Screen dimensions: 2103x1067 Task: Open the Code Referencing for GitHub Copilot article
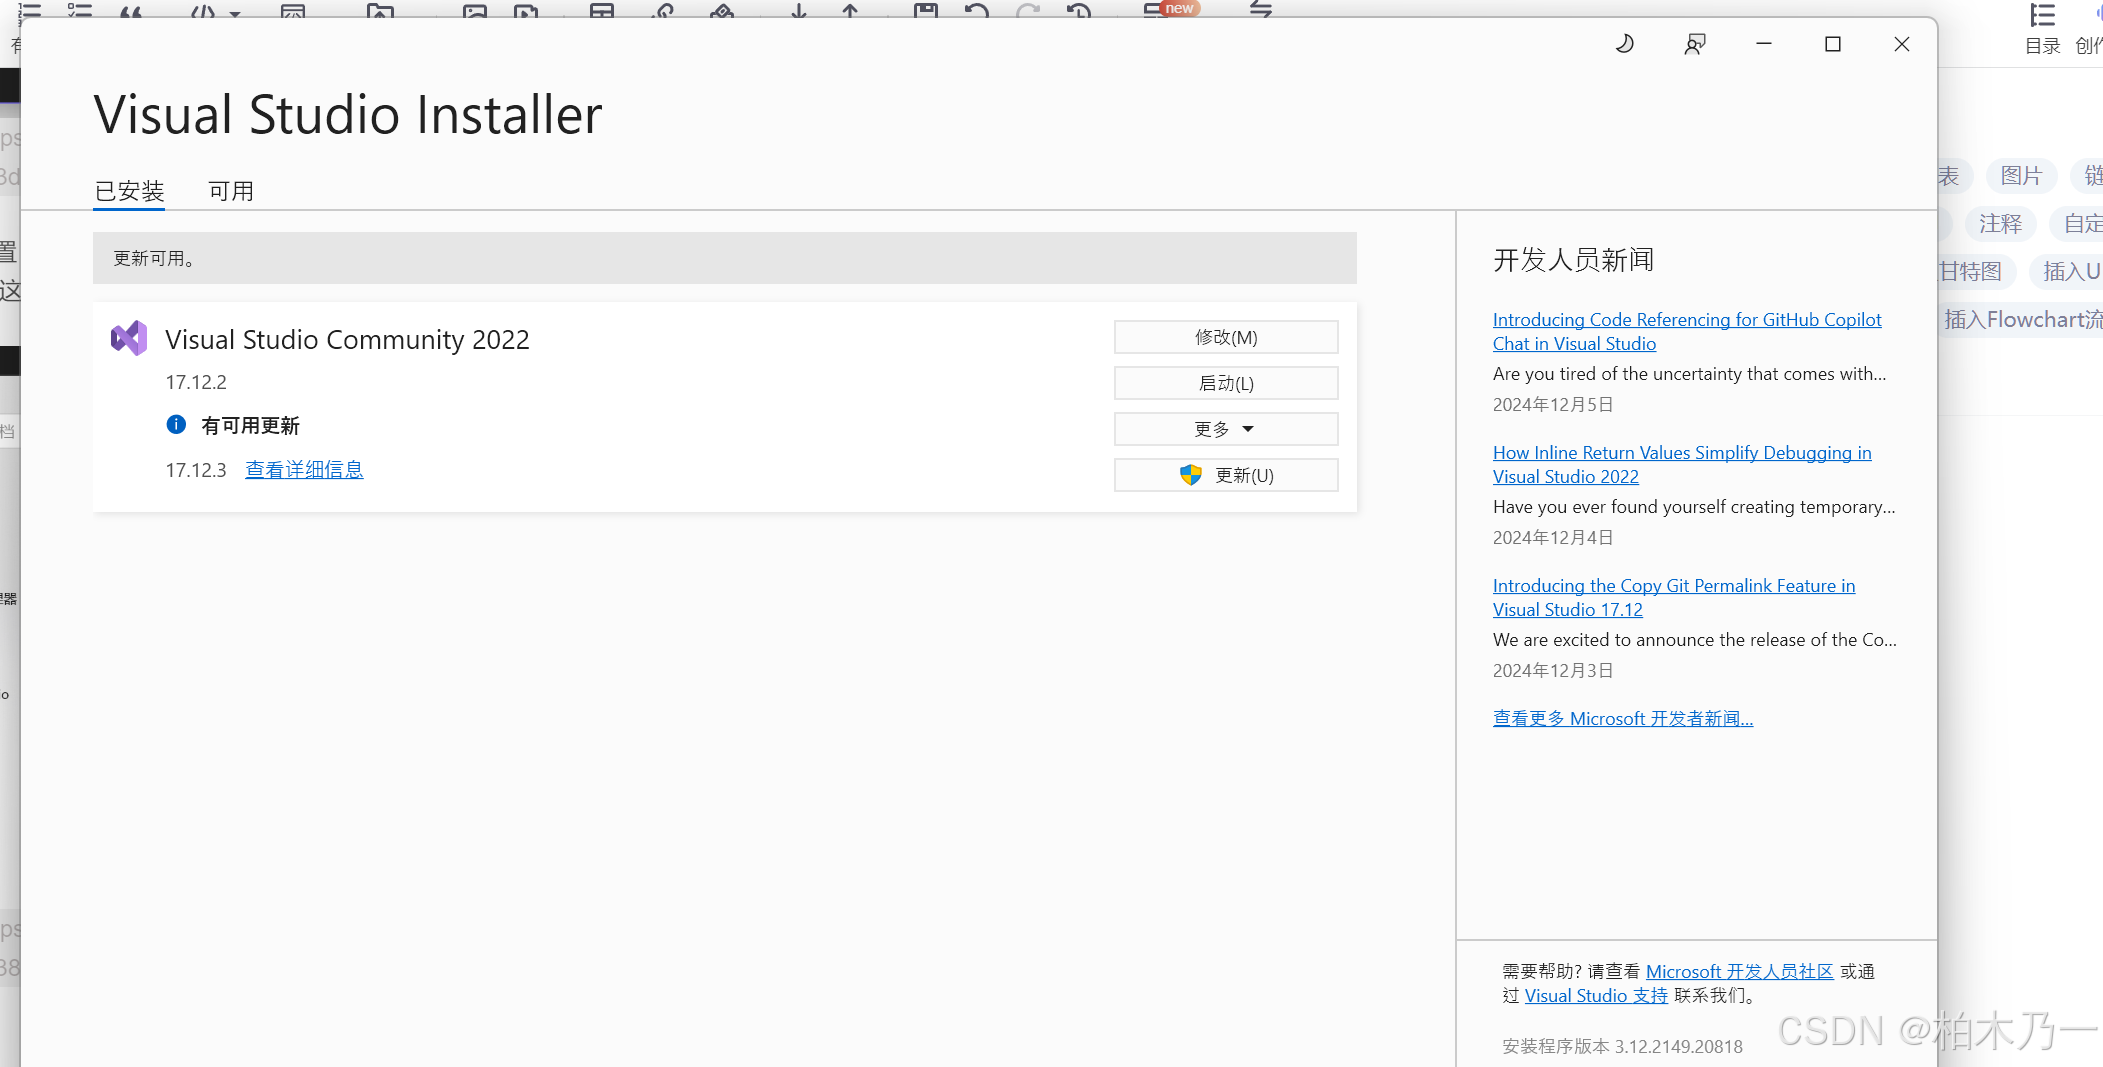1687,332
